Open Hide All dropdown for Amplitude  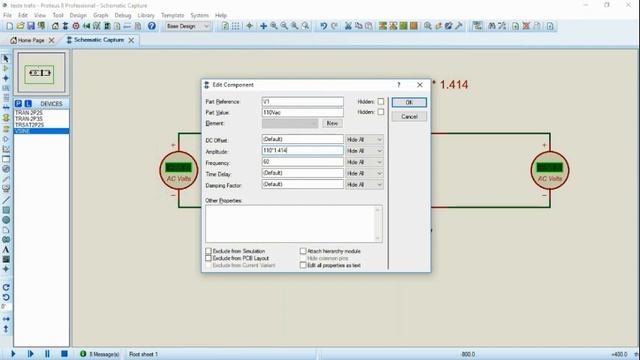364,151
